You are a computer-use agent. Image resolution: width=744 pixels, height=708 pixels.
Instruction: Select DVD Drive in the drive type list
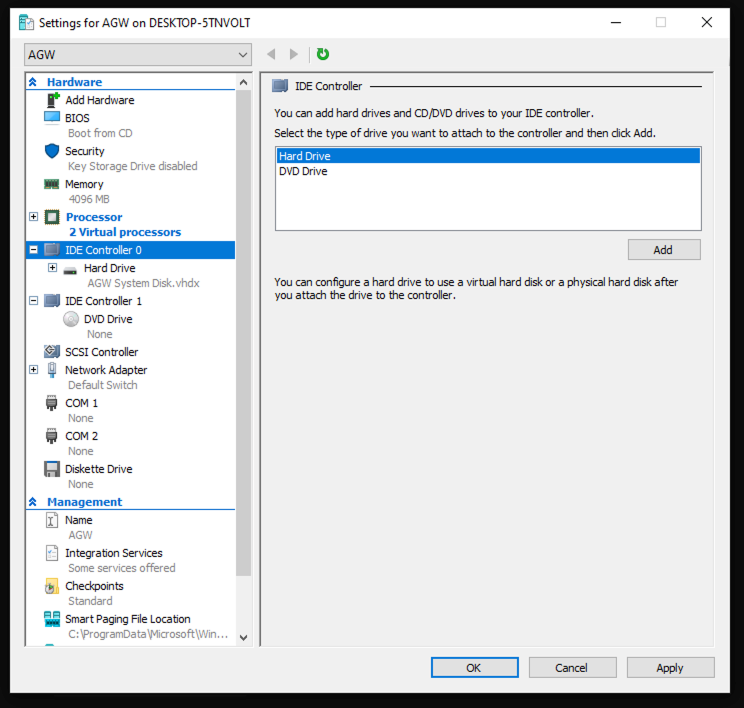pyautogui.click(x=303, y=171)
